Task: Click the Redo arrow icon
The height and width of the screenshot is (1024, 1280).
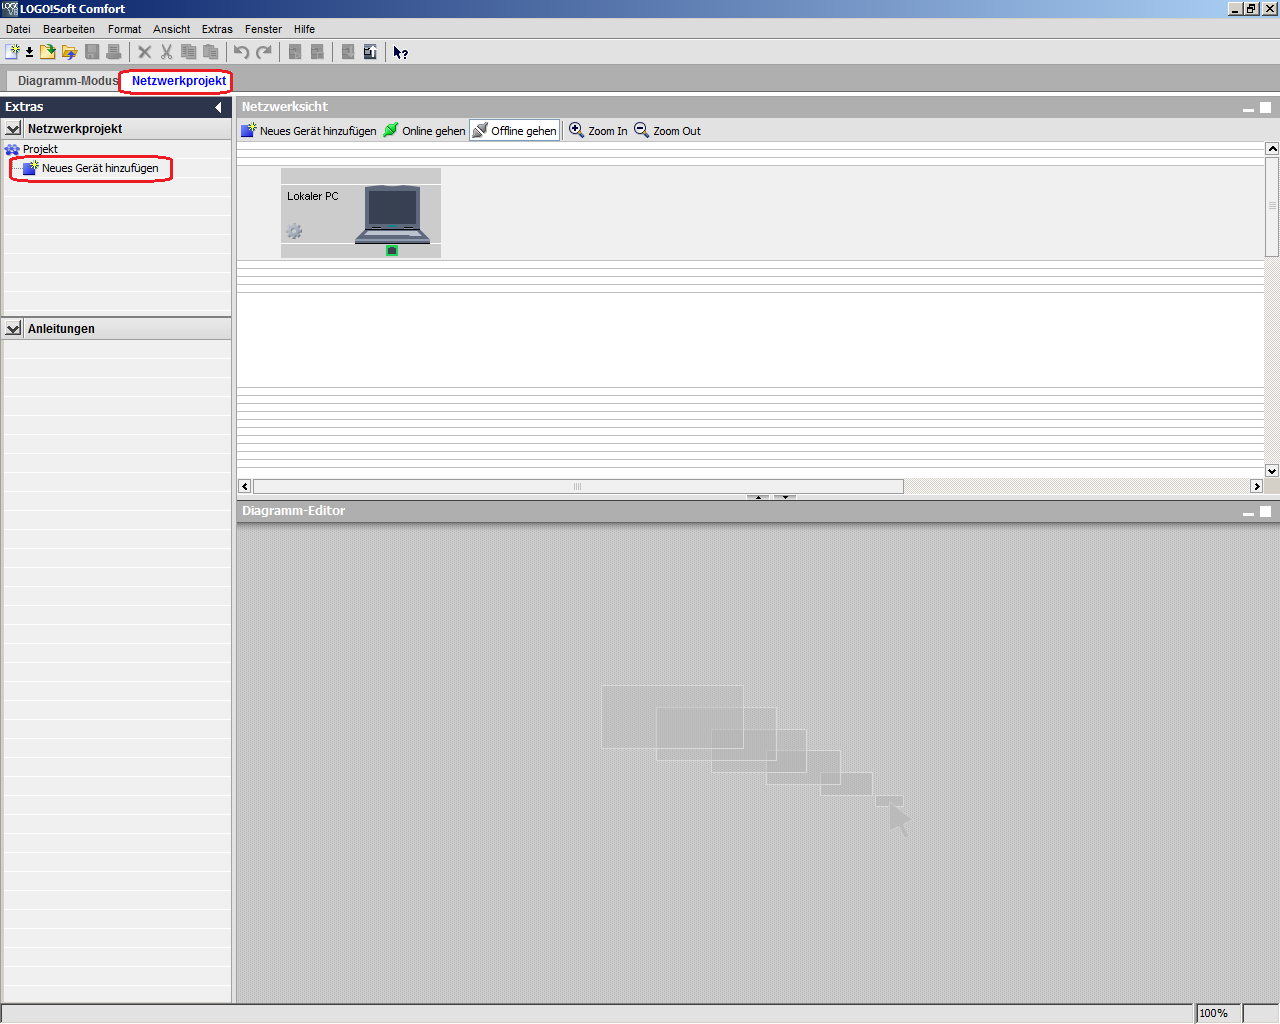Action: (x=264, y=52)
